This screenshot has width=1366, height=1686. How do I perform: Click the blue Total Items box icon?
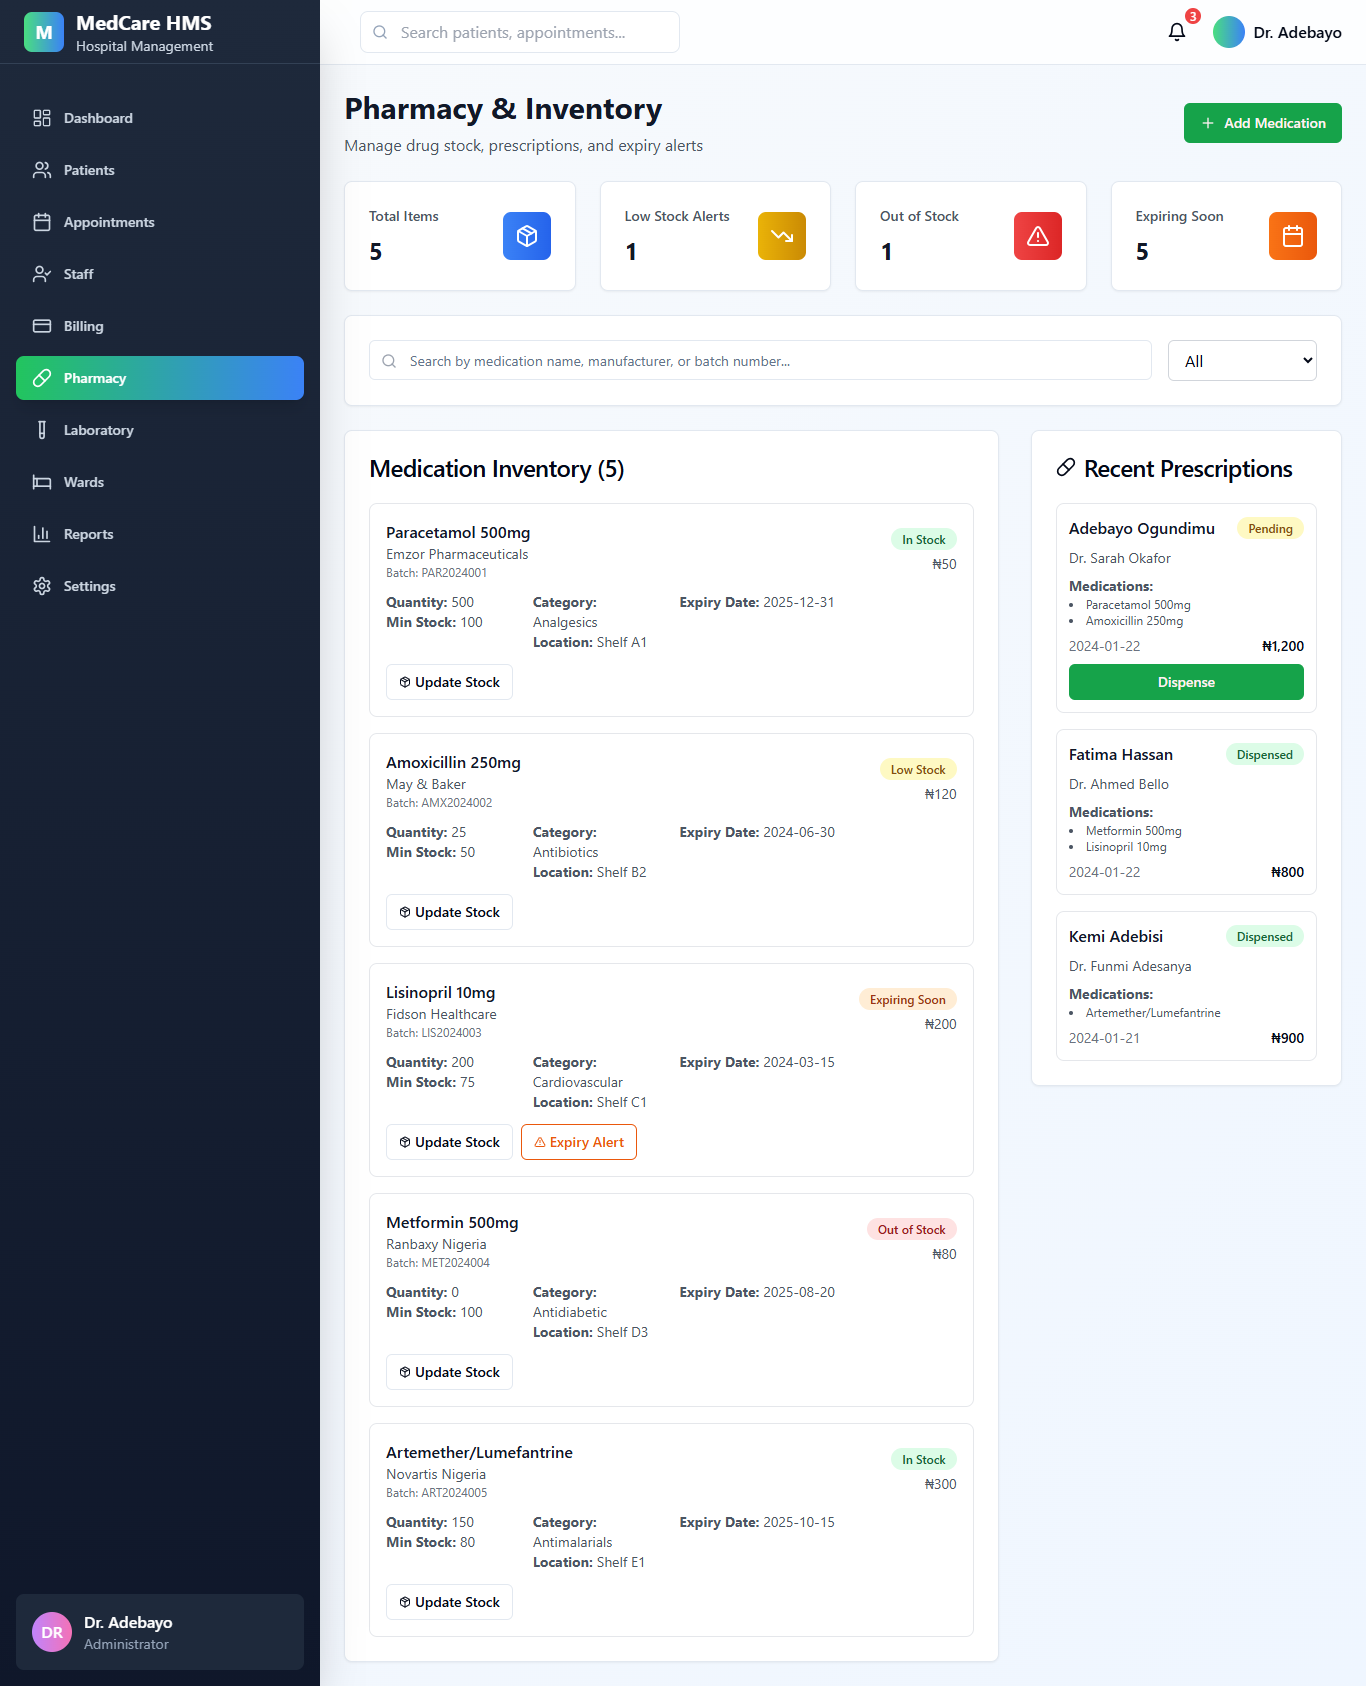click(526, 236)
